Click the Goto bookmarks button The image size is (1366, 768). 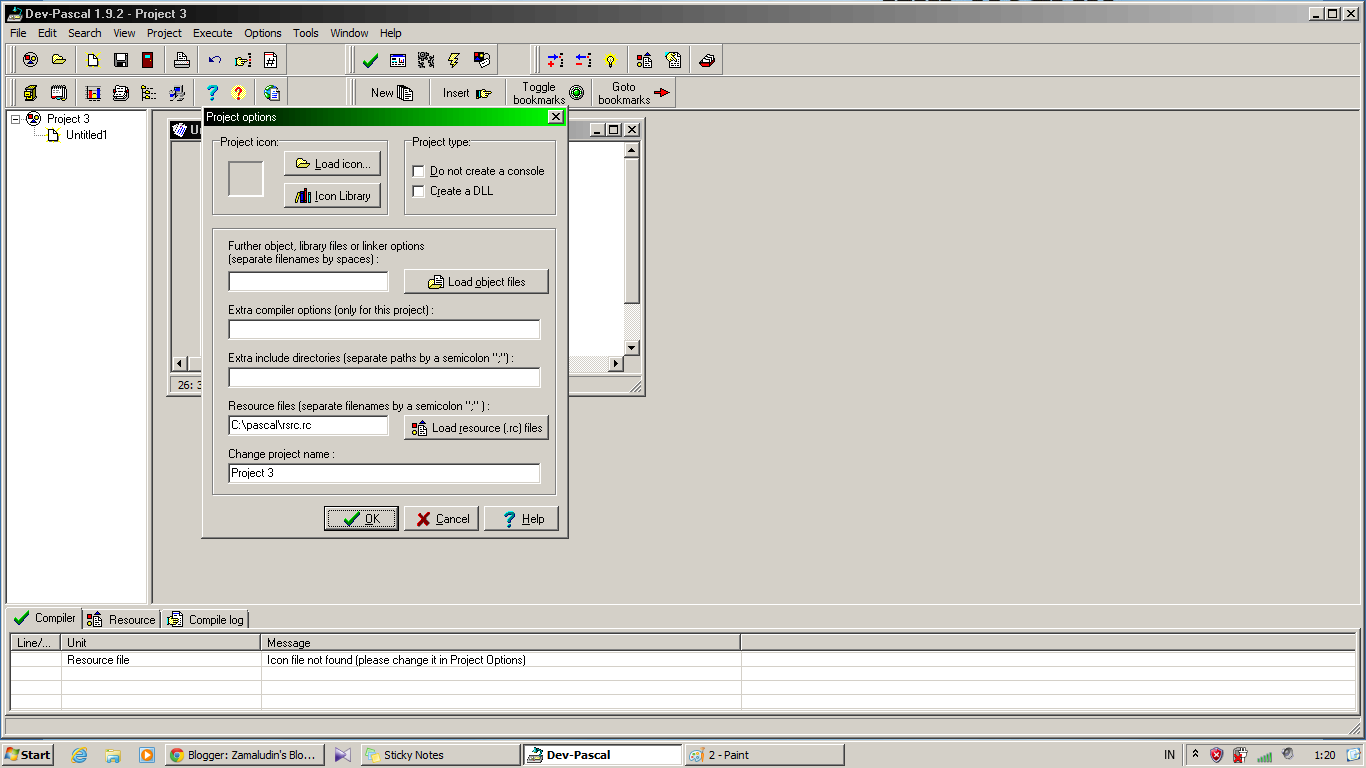[634, 93]
